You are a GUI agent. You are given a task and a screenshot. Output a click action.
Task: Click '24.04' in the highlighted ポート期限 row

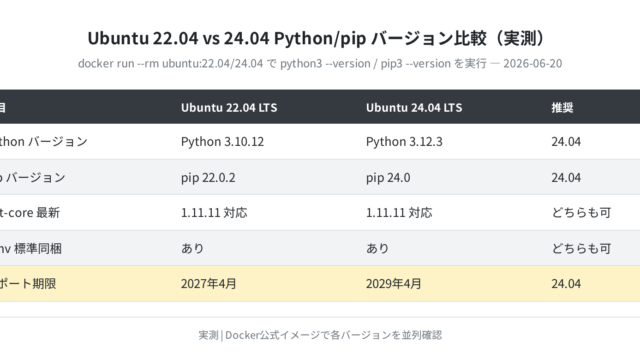[566, 284]
